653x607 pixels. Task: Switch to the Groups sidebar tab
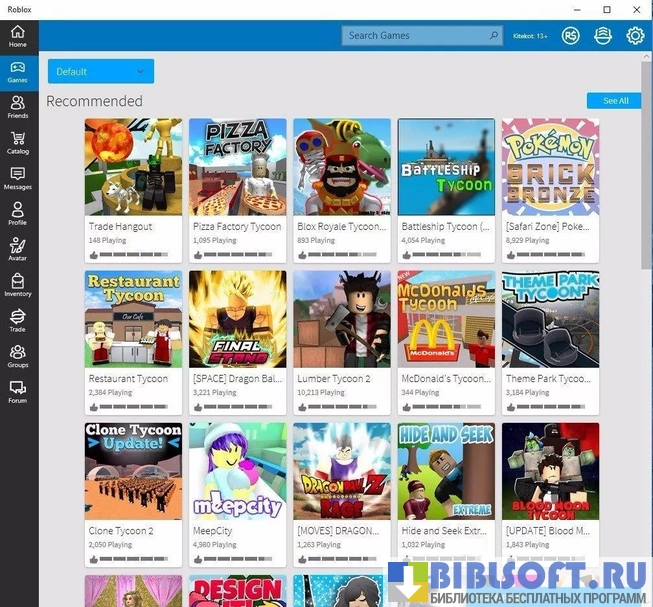18,354
